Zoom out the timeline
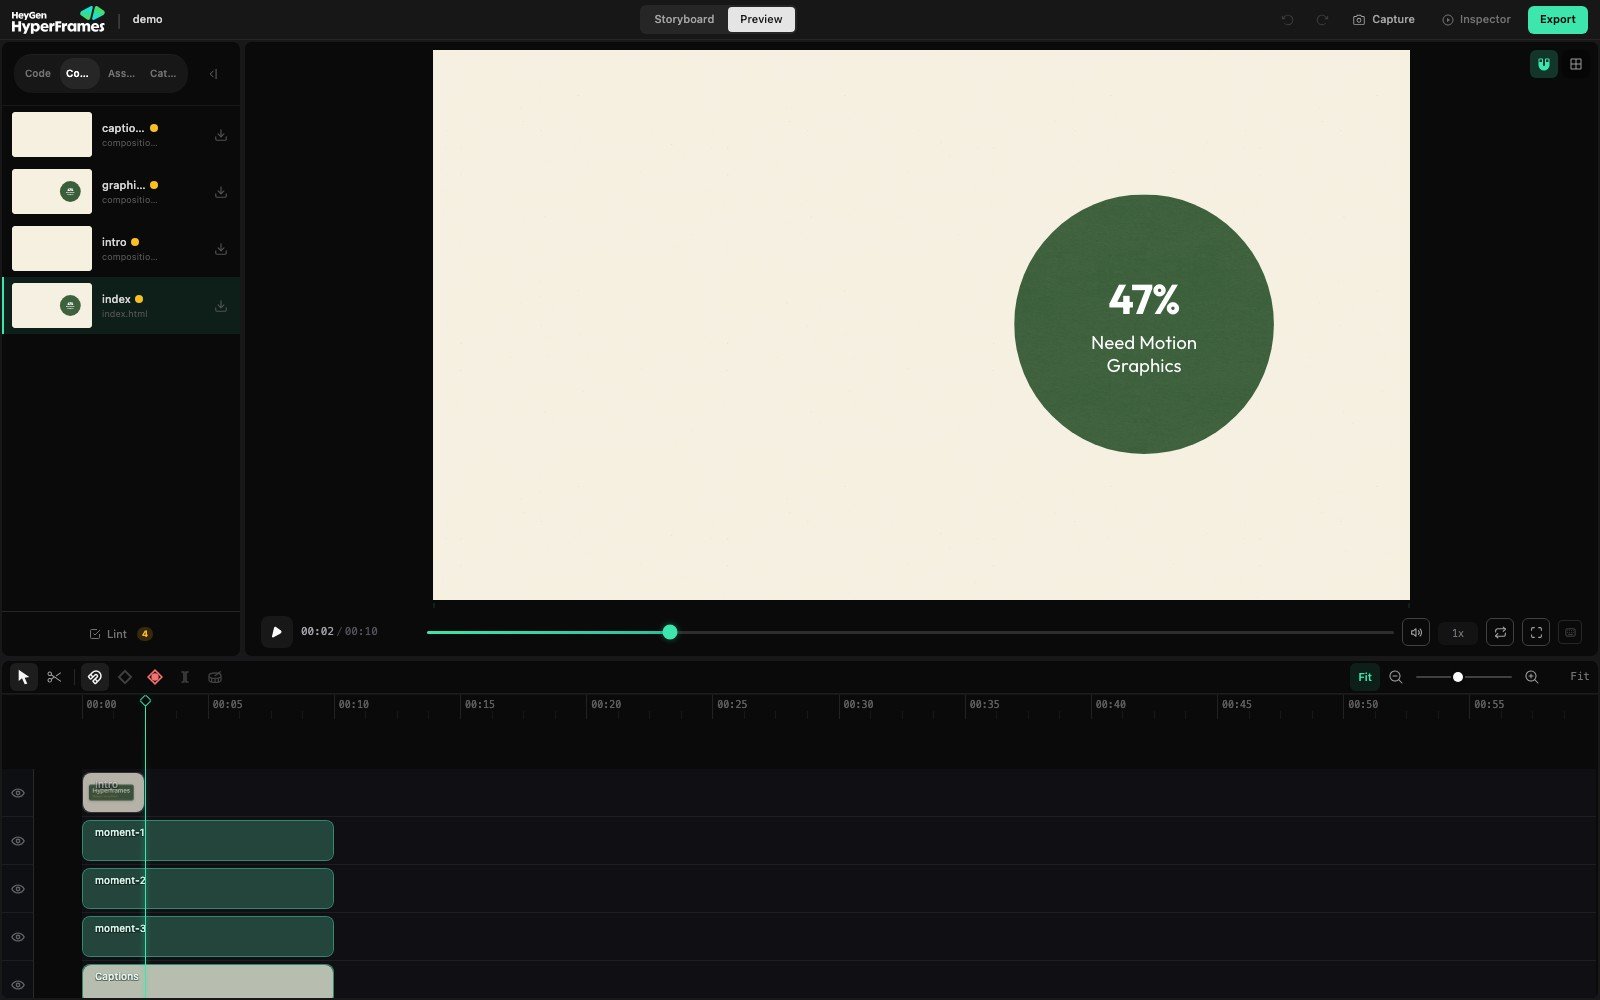The height and width of the screenshot is (1000, 1600). click(x=1396, y=677)
